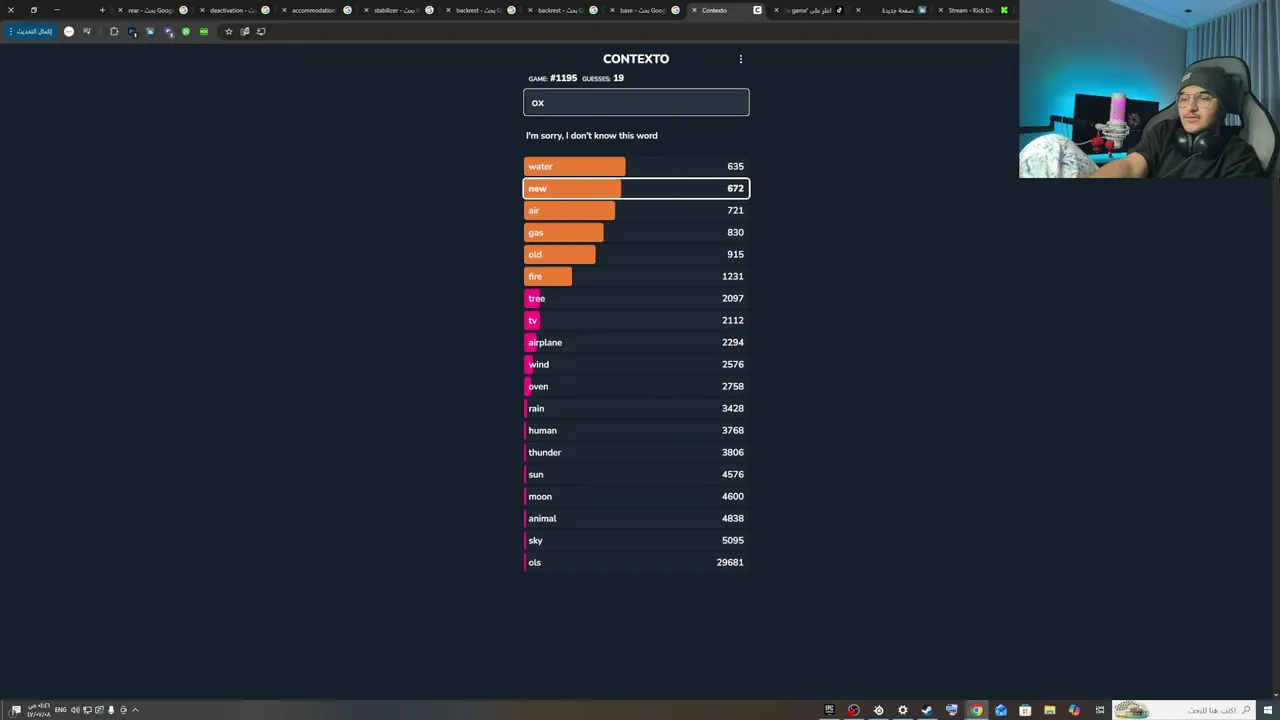Image resolution: width=1280 pixels, height=720 pixels.
Task: Click the 'moon' guess row
Action: point(636,496)
